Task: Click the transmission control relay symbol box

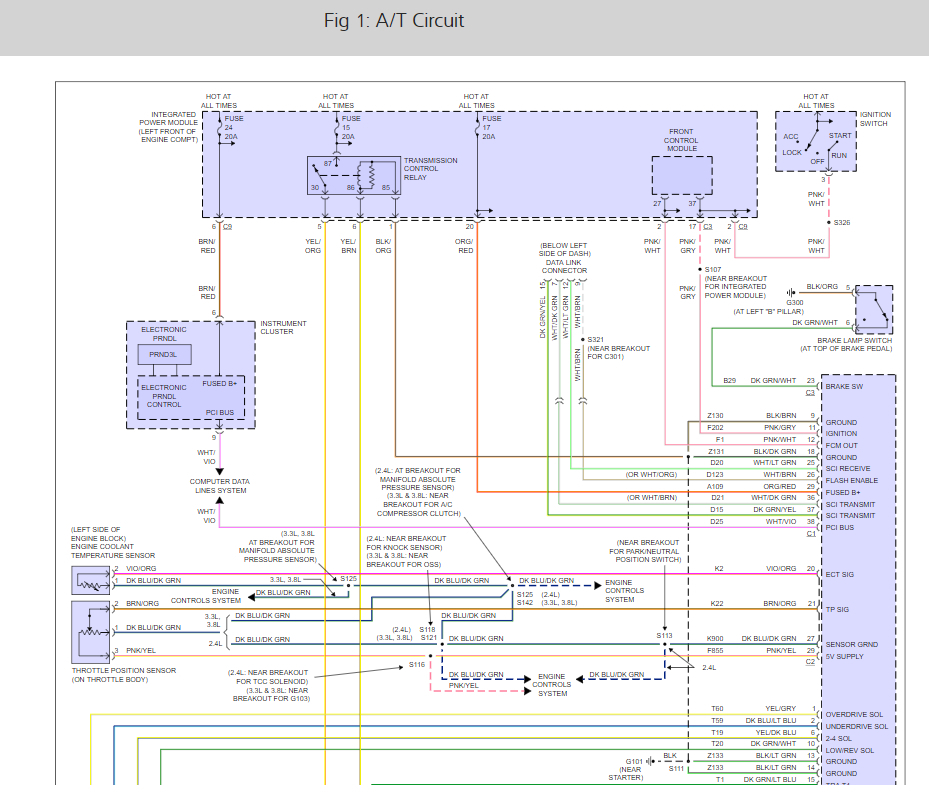Action: tap(354, 176)
